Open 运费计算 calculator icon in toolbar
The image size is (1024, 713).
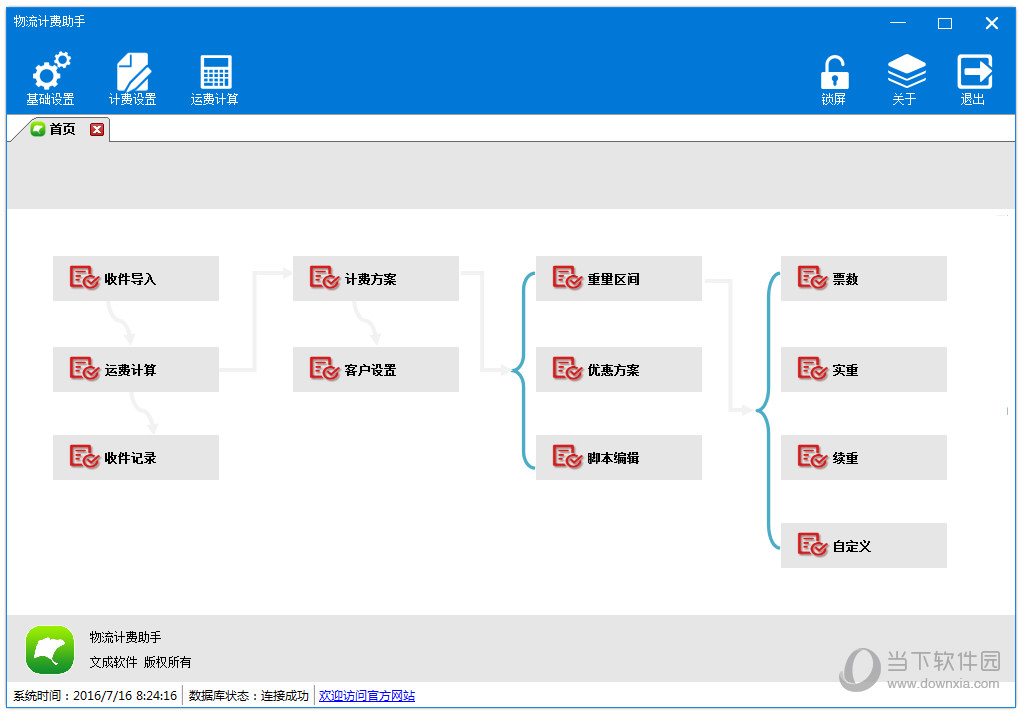[216, 72]
